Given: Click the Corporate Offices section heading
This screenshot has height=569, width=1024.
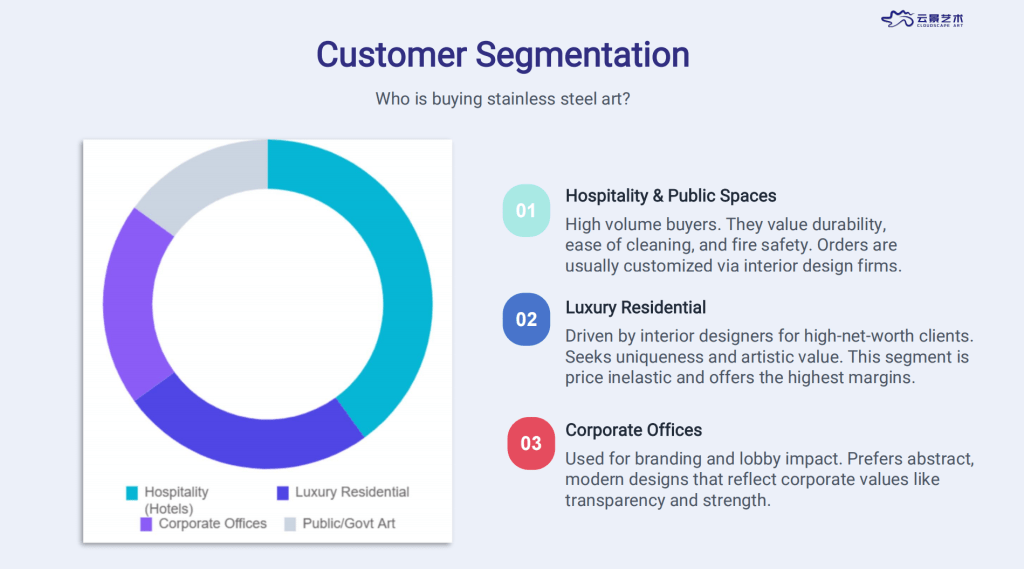Looking at the screenshot, I should 634,430.
